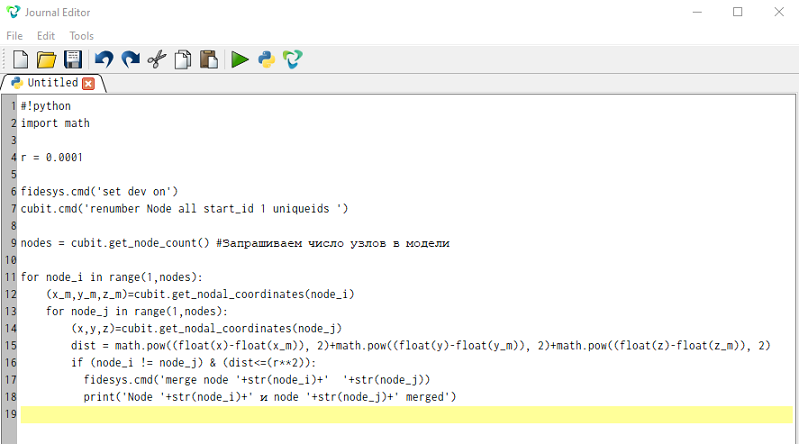Place cursor on highlighted line 19
The height and width of the screenshot is (444, 799).
407,414
